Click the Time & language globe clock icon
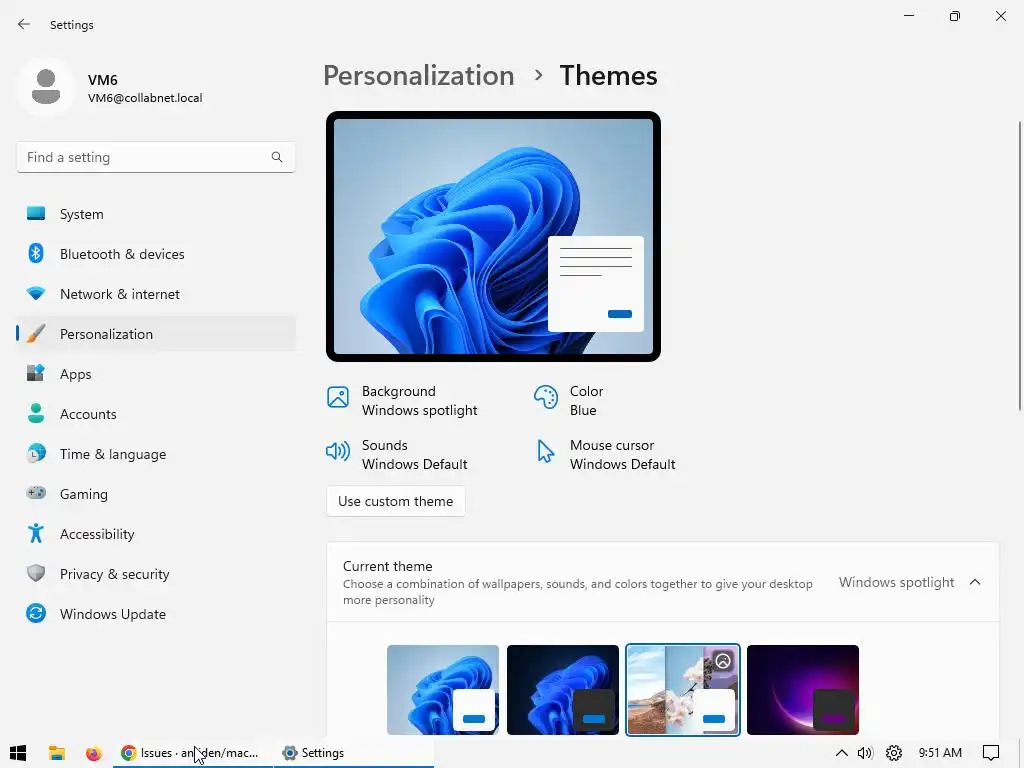1024x768 pixels. pos(36,453)
